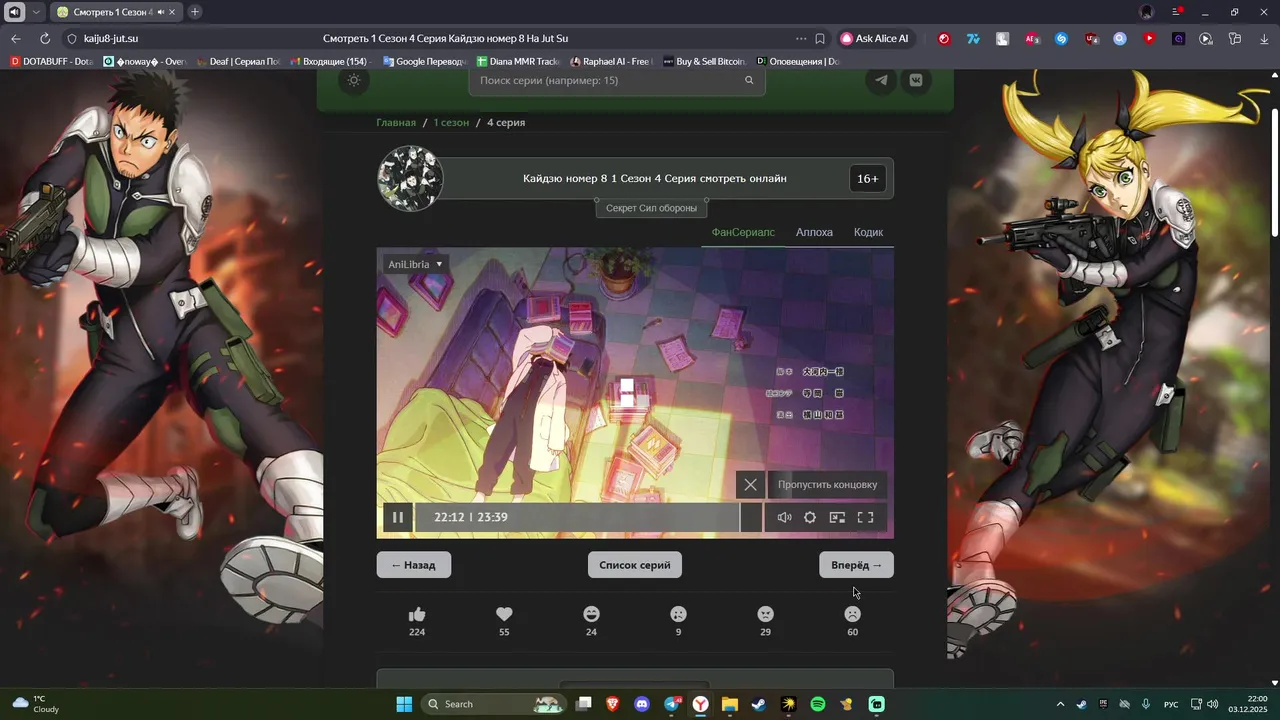Open Discord from the taskbar
The image size is (1280, 720).
tap(642, 704)
